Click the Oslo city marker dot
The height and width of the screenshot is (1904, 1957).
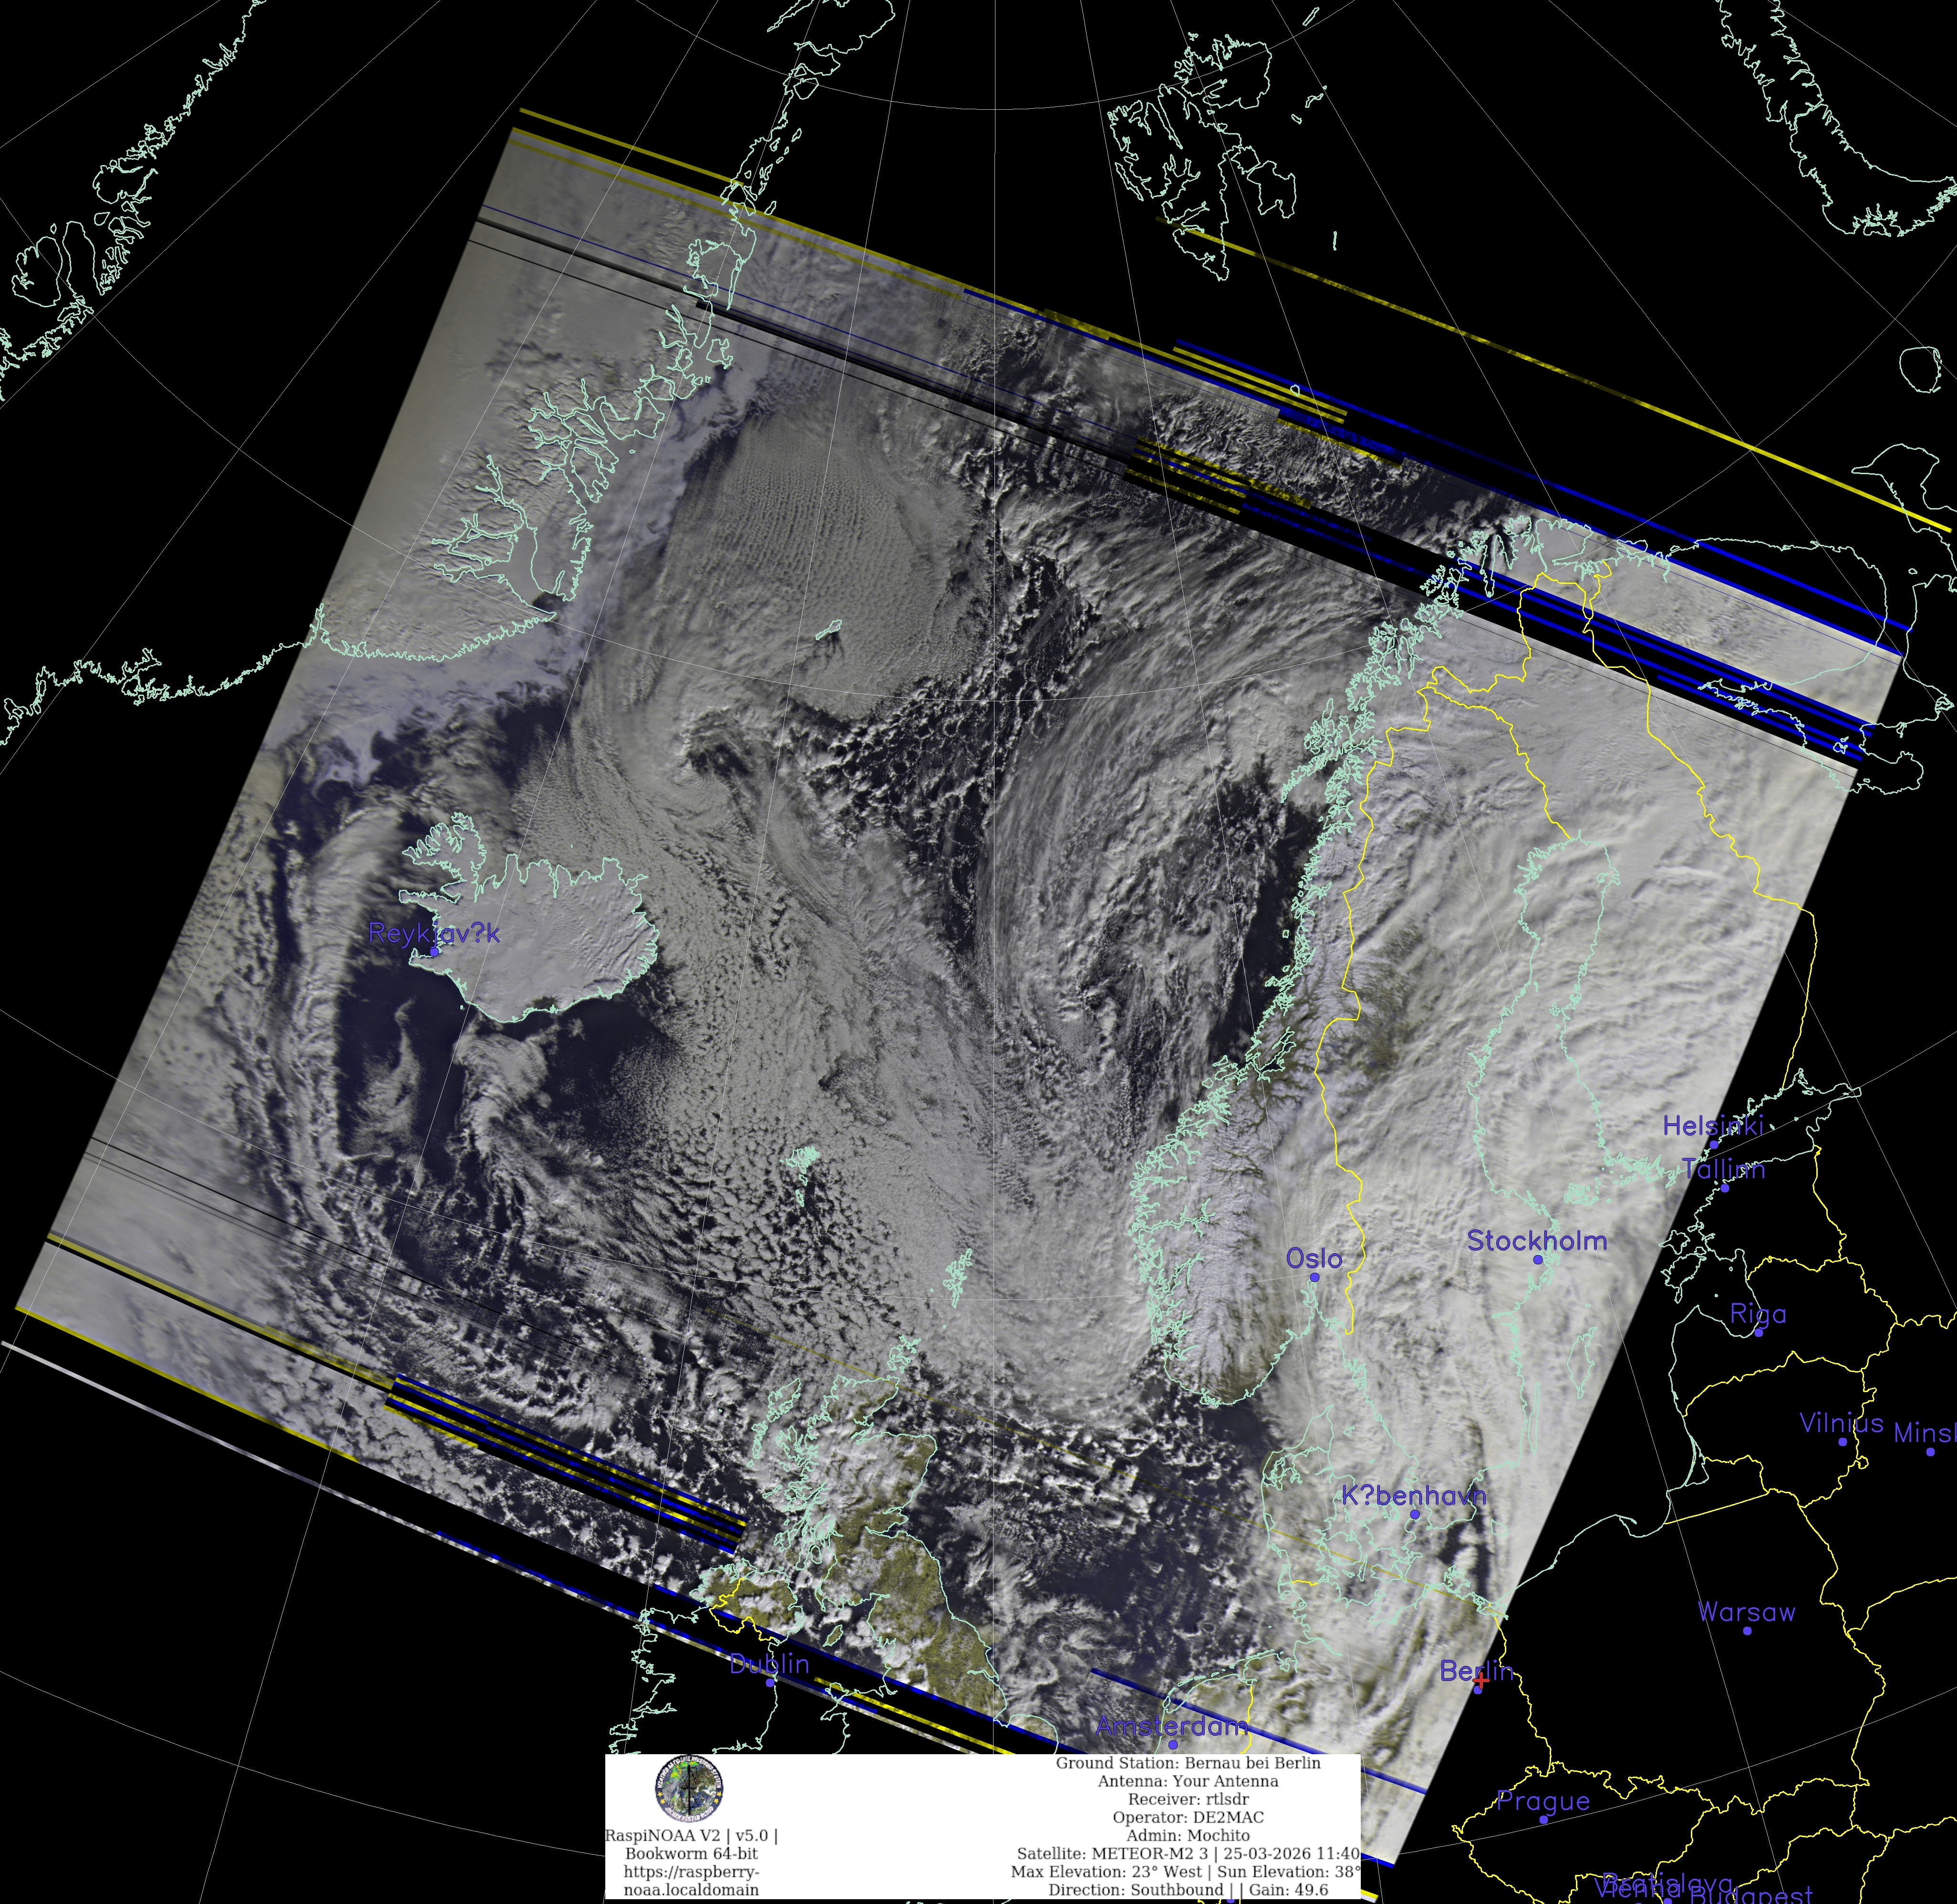1314,1277
